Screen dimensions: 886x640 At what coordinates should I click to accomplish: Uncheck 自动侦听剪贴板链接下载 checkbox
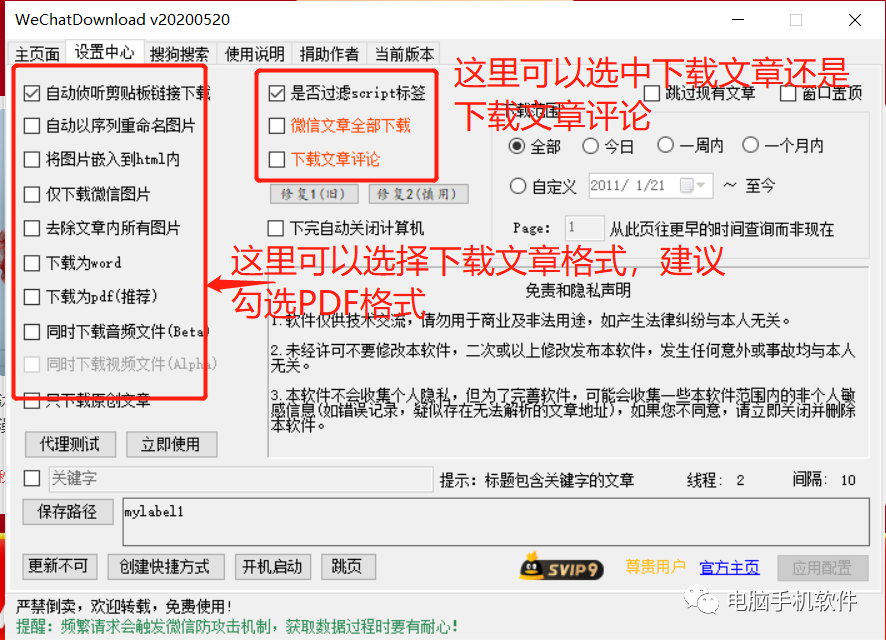[x=32, y=93]
